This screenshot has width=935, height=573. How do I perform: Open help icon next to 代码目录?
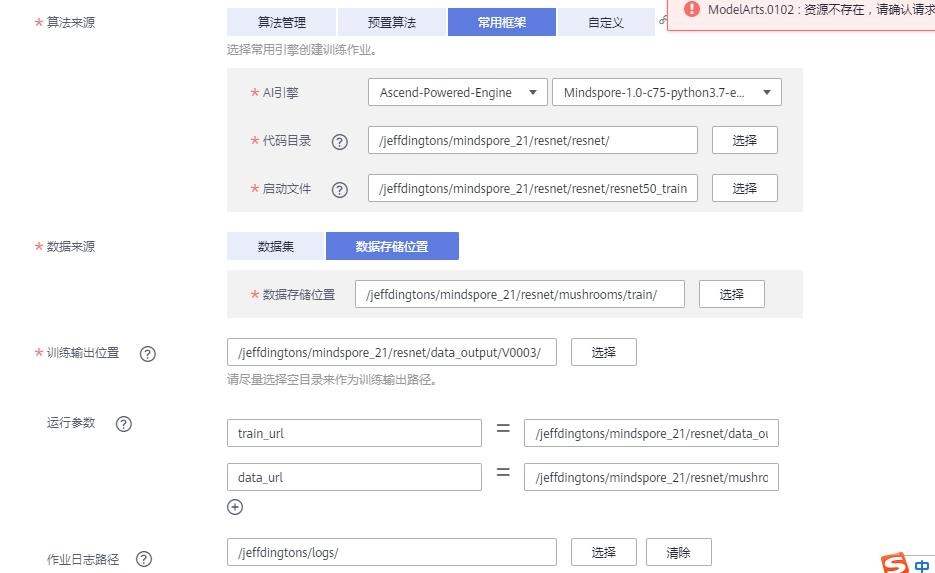[x=340, y=142]
